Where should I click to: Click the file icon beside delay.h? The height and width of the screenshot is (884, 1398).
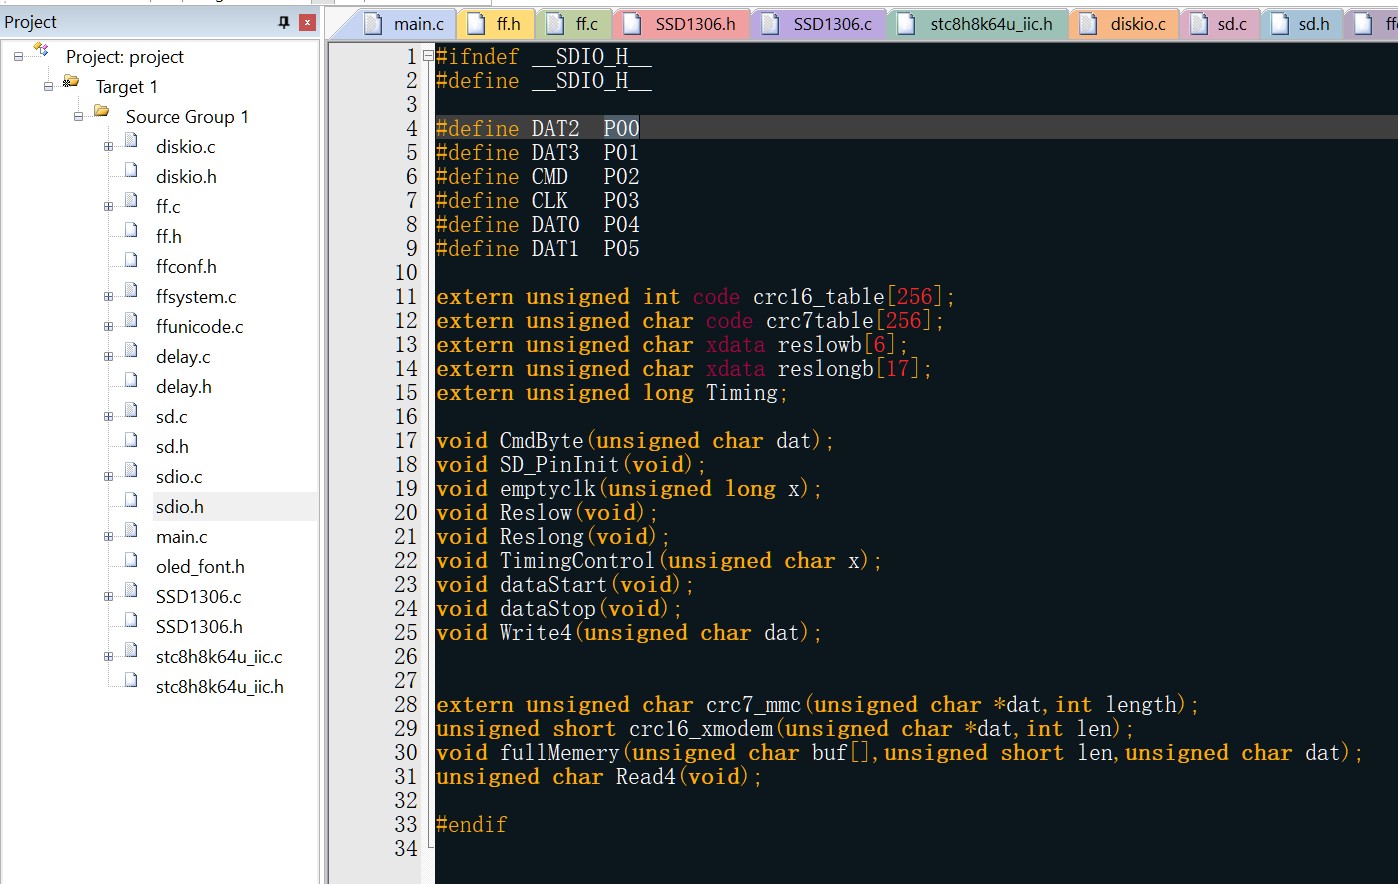[x=131, y=381]
